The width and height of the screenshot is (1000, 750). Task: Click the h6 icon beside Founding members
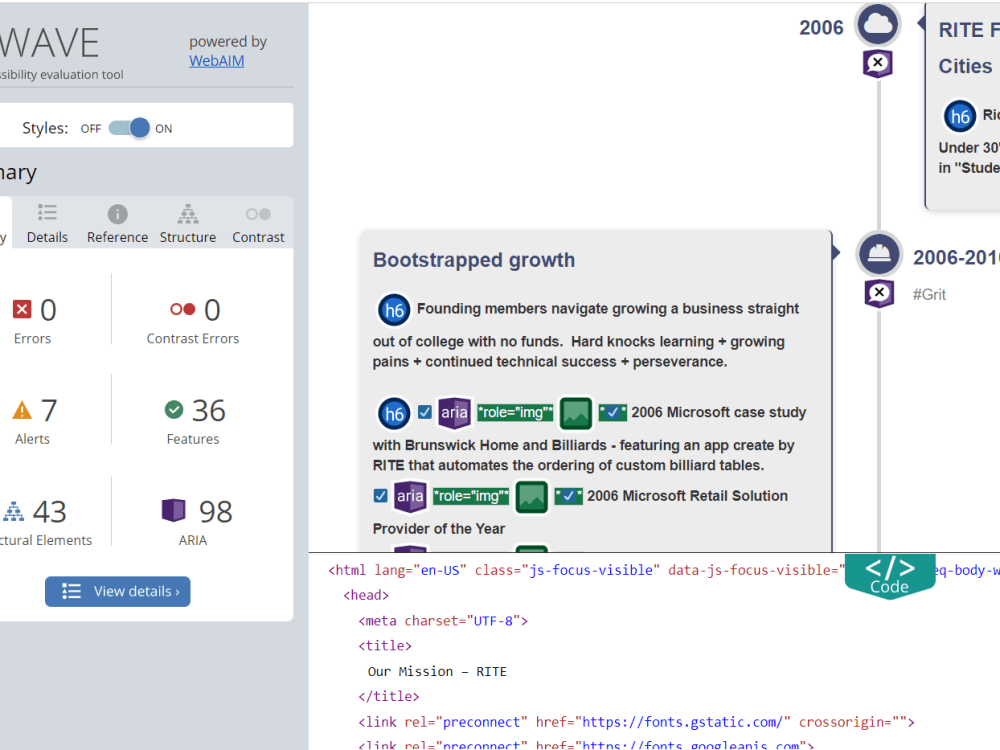tap(393, 309)
